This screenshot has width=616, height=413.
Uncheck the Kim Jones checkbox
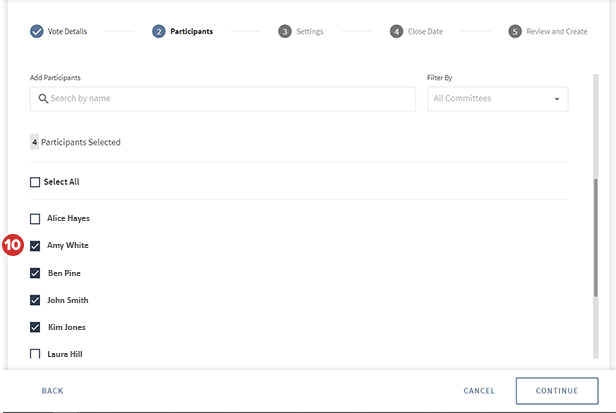coord(35,326)
